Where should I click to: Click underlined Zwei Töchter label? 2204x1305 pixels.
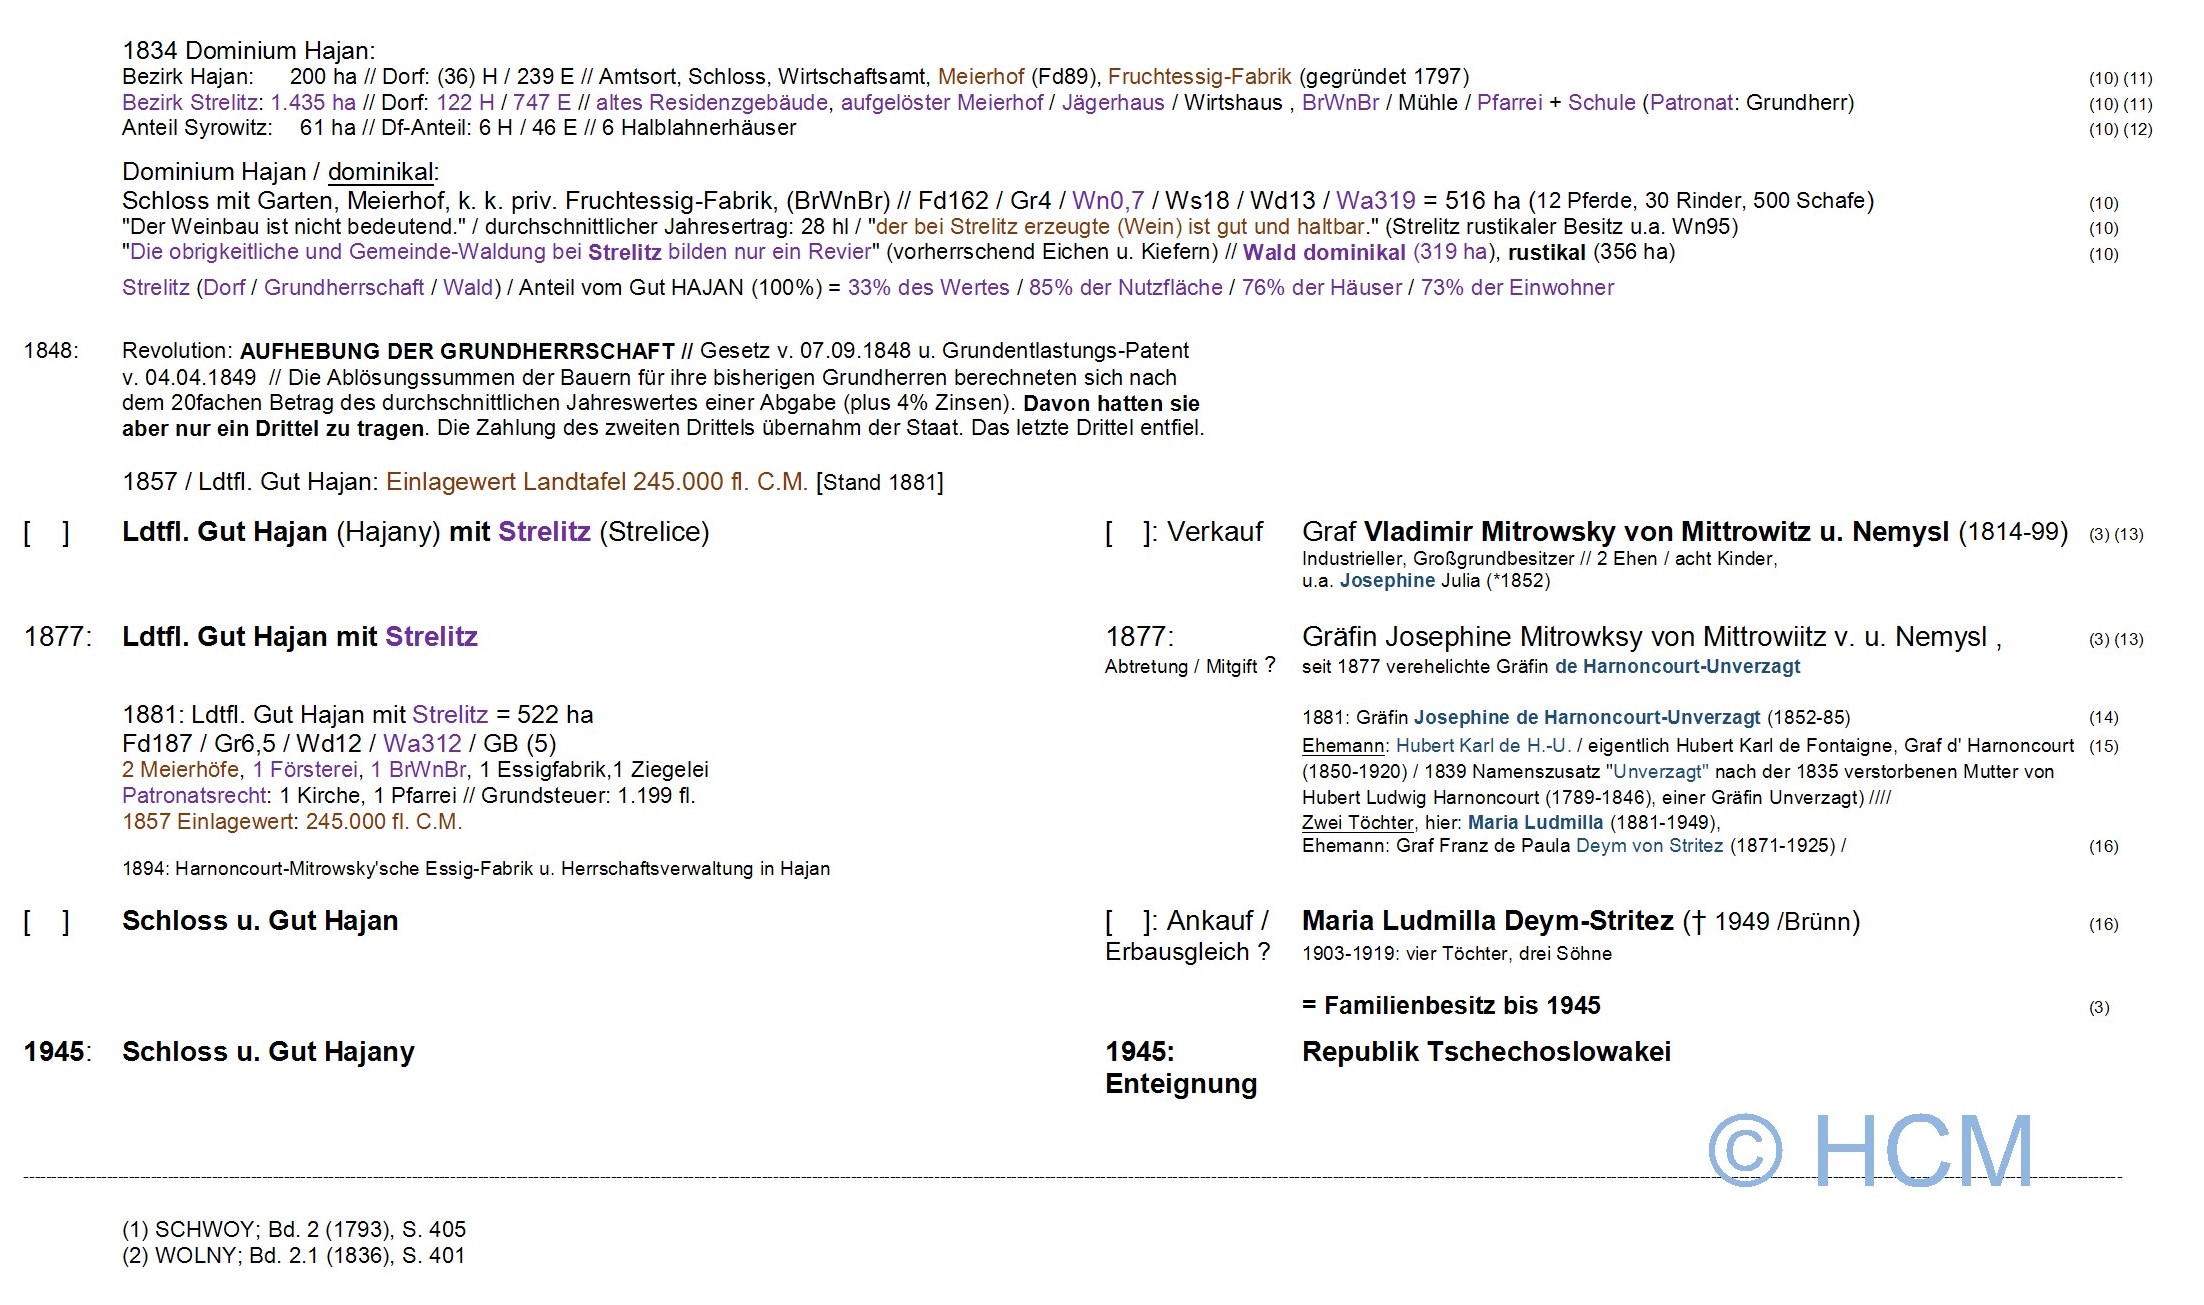(1357, 823)
